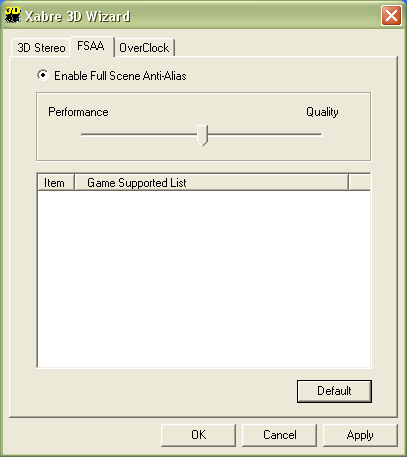The width and height of the screenshot is (407, 457).
Task: Click the Xabre 3D Wizard title bar icon
Action: point(13,15)
